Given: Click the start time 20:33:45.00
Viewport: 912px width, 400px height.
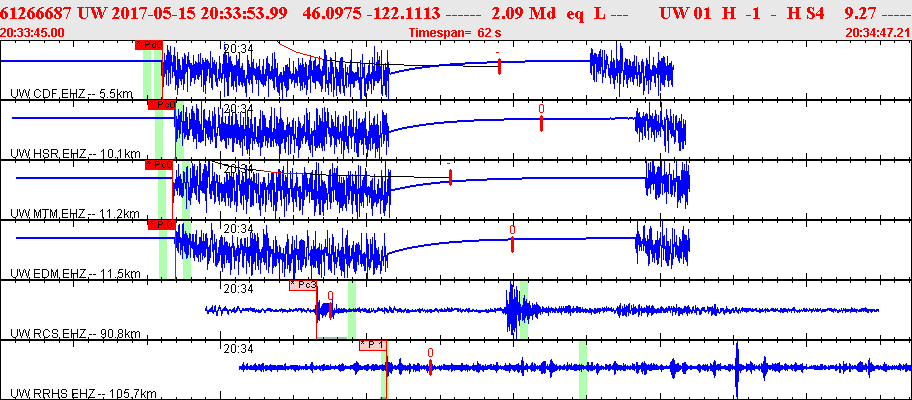Looking at the screenshot, I should 33,33.
